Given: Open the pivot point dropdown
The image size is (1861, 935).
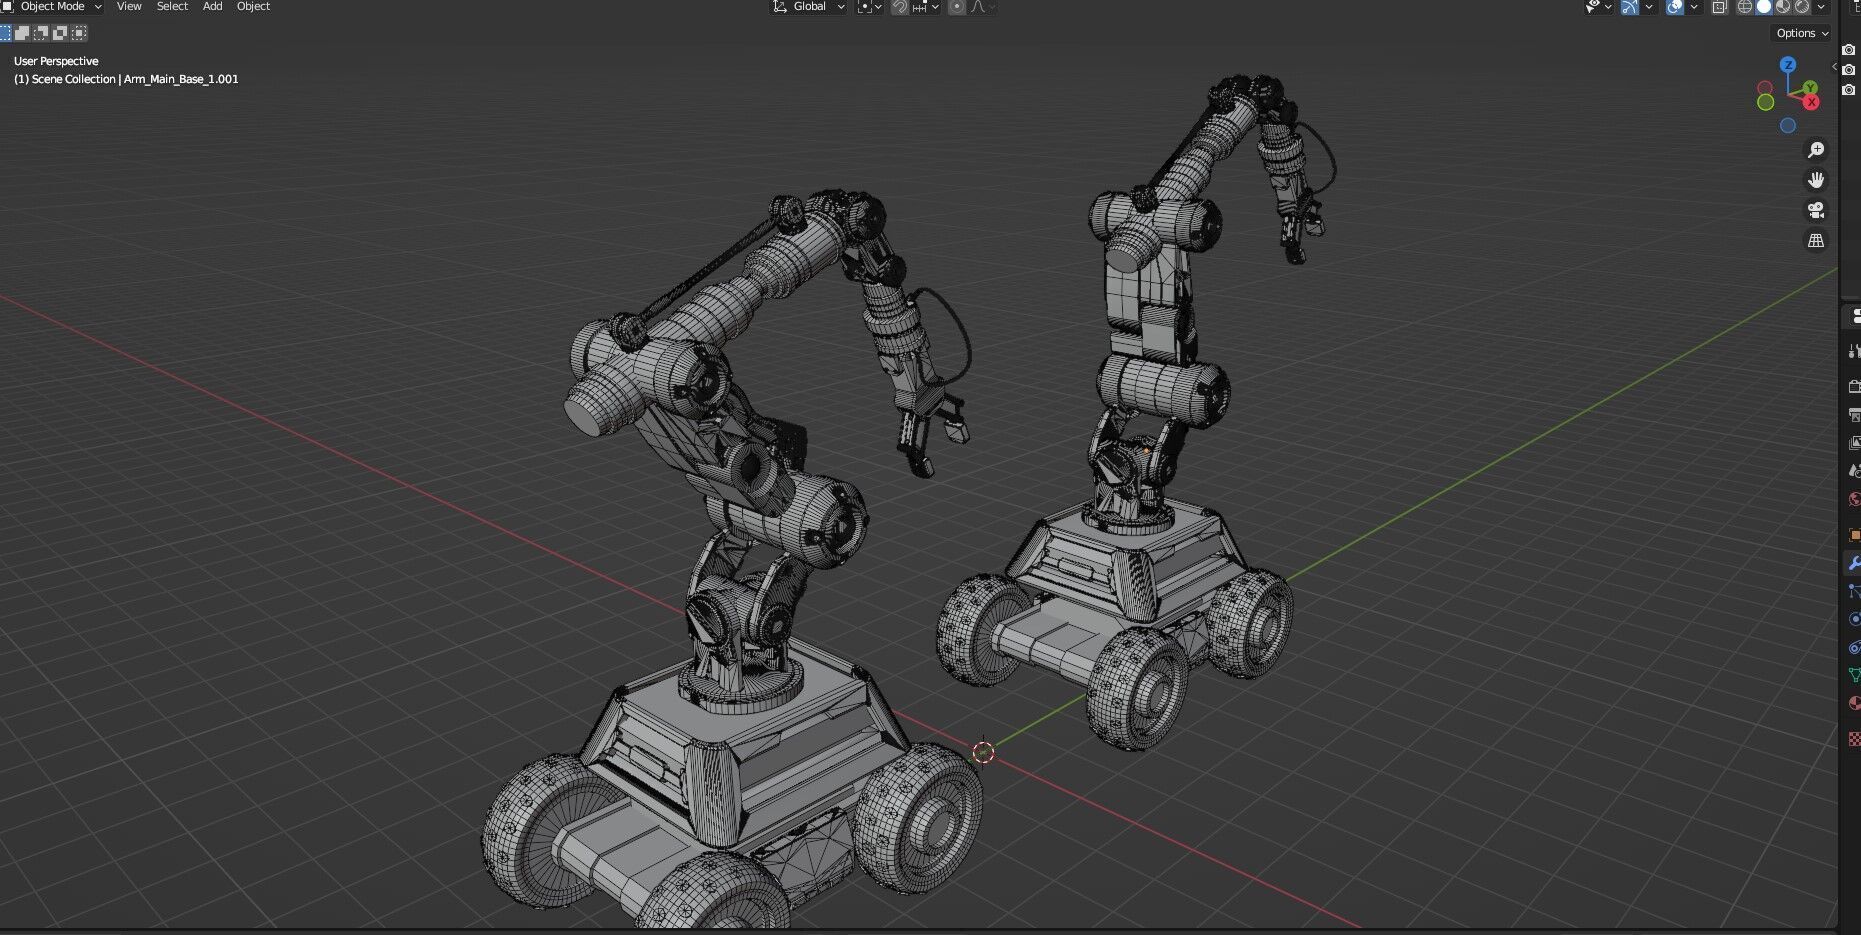Looking at the screenshot, I should (870, 7).
